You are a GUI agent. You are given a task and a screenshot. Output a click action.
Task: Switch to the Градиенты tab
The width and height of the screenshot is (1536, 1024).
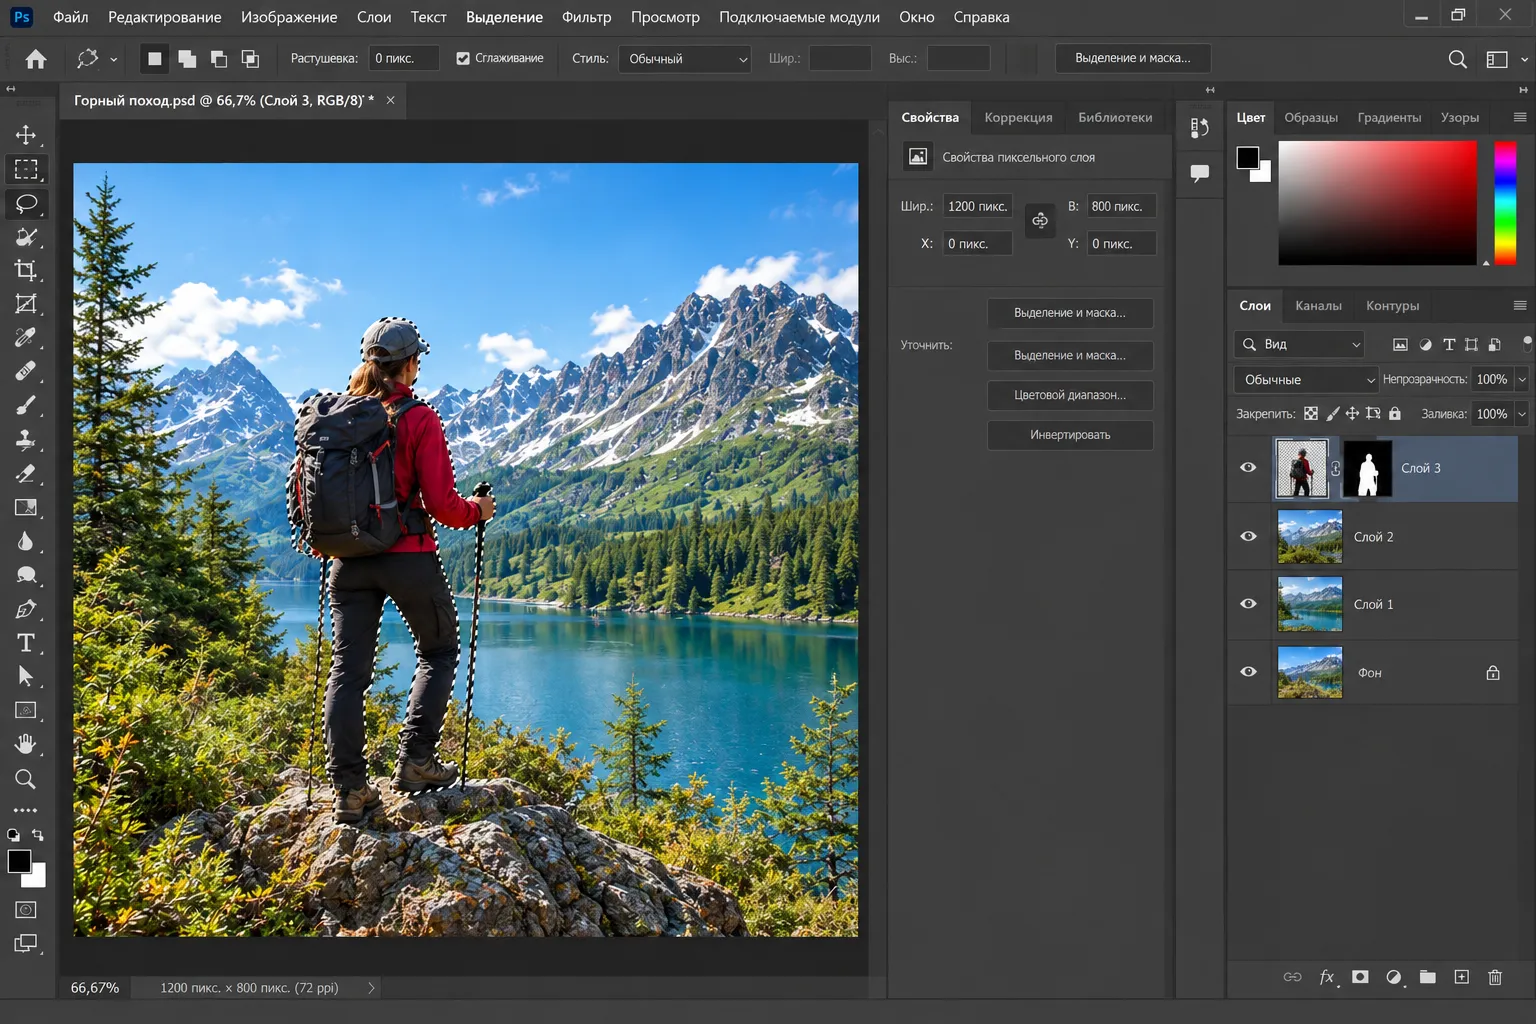[x=1389, y=117]
